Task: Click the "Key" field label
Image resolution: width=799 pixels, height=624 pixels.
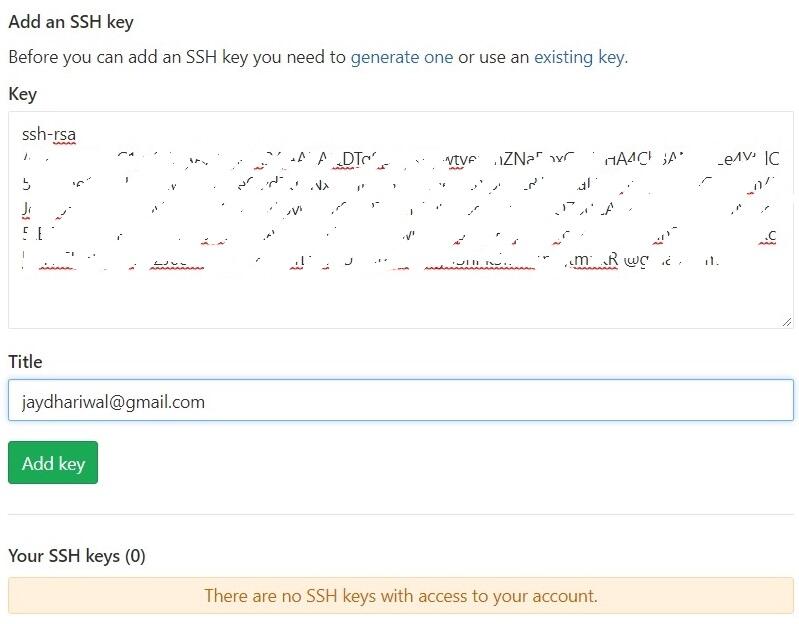Action: click(22, 94)
